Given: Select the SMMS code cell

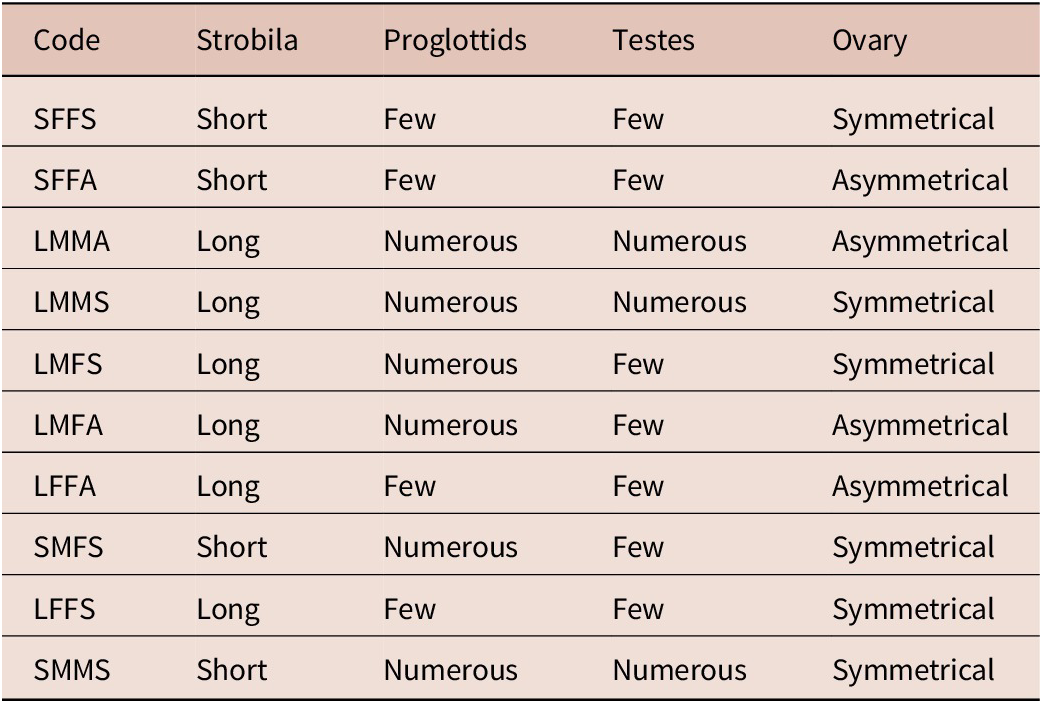Looking at the screenshot, I should tap(72, 670).
